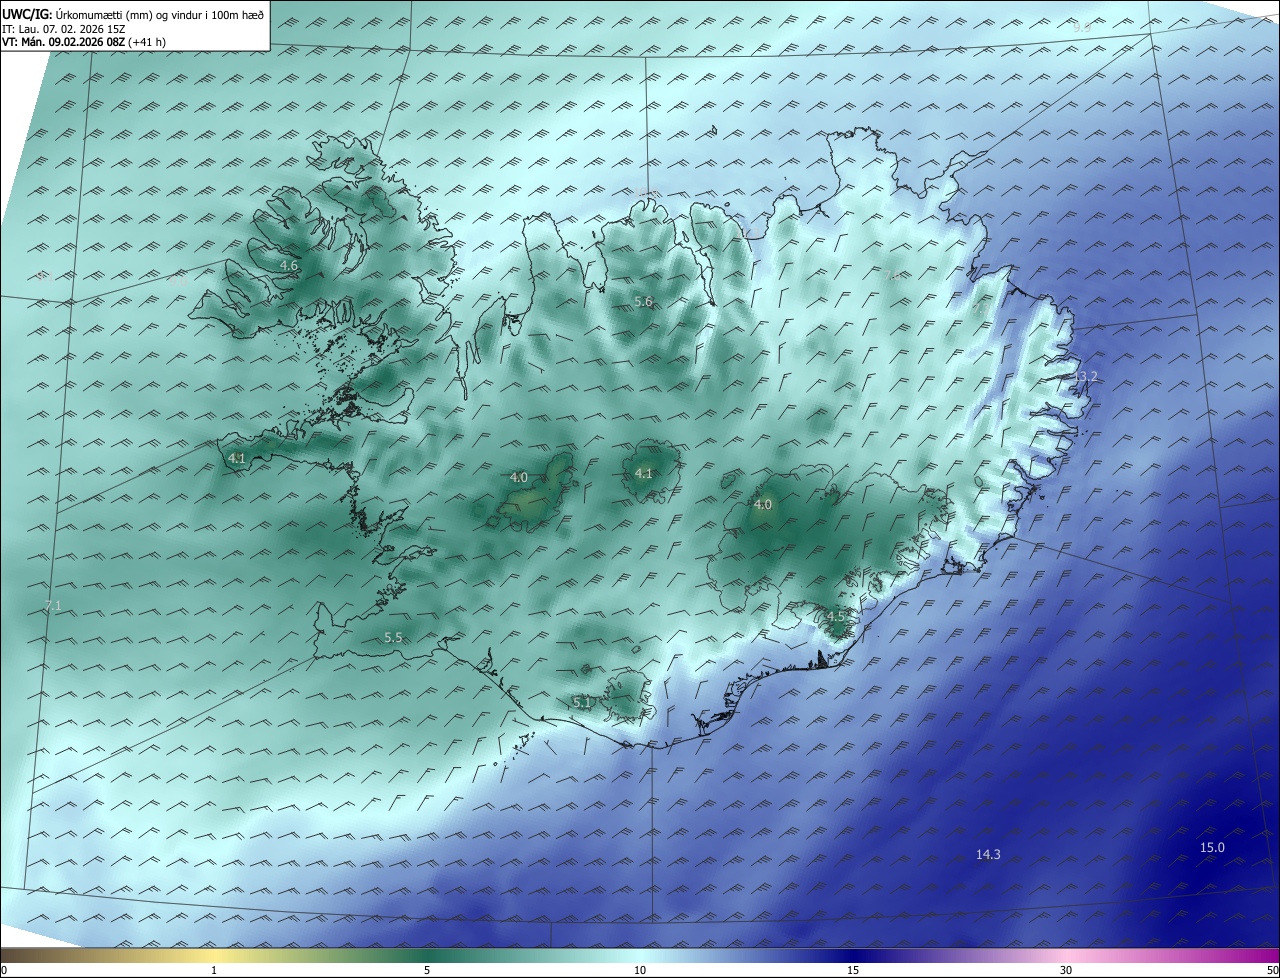Click the "5" tick label on the color scale

(427, 970)
